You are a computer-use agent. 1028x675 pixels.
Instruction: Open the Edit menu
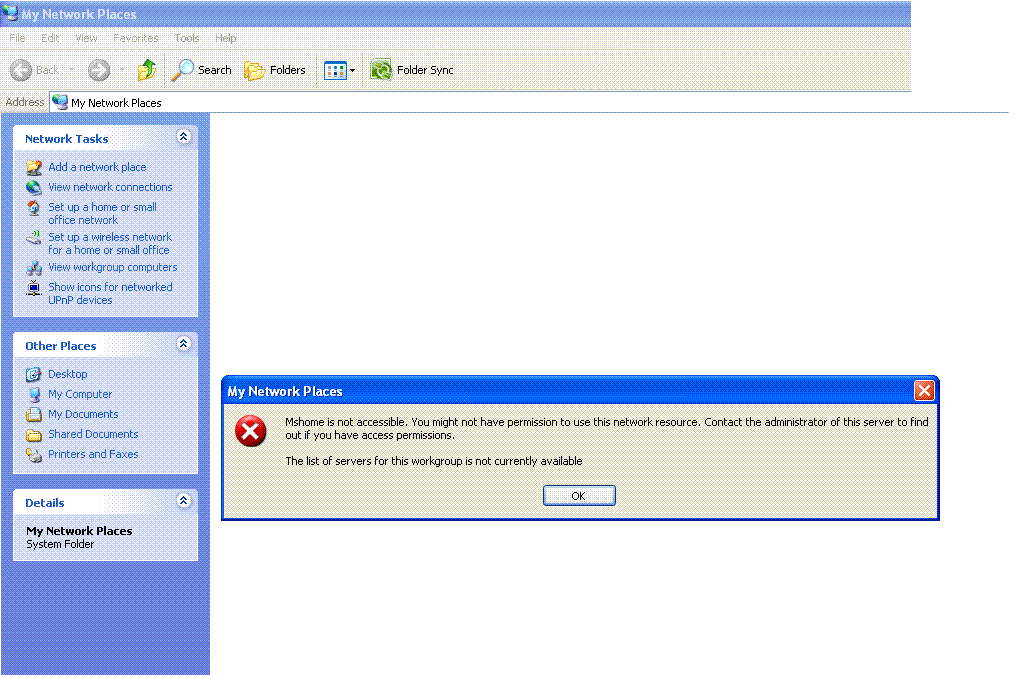[50, 38]
